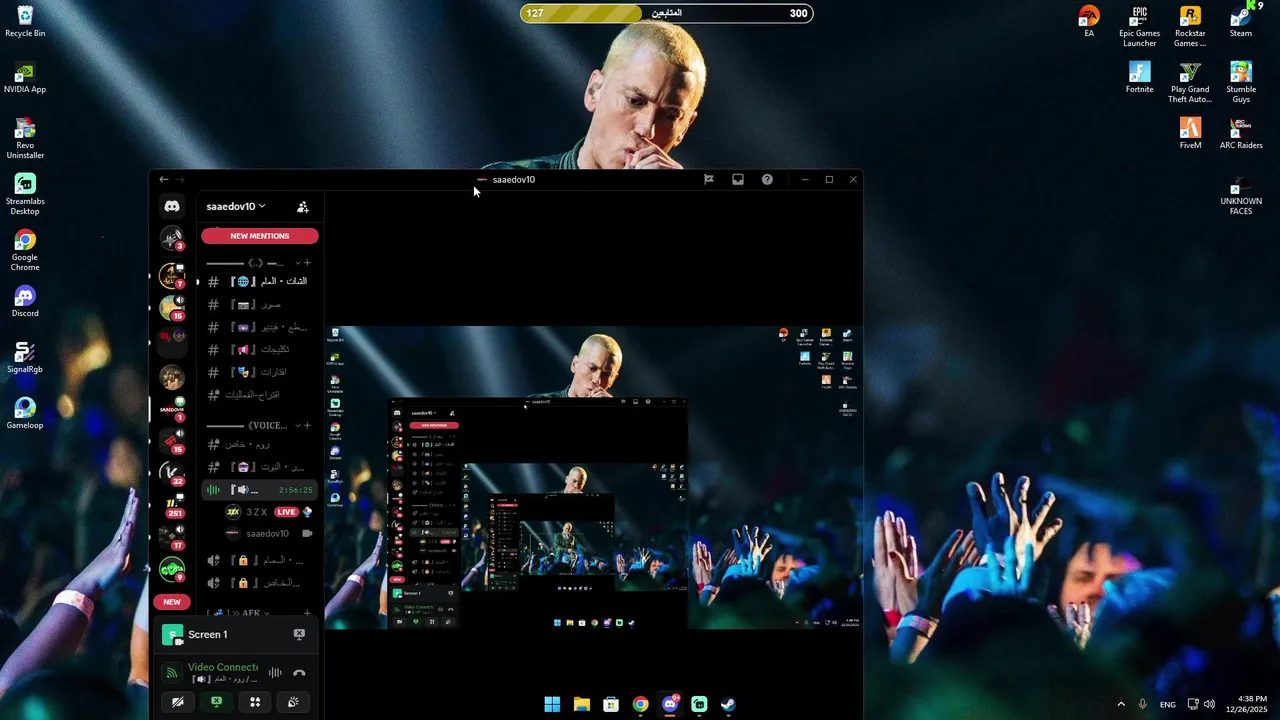This screenshot has height=720, width=1280.
Task: Select user 3 Z X with LIVE badge
Action: 268,512
